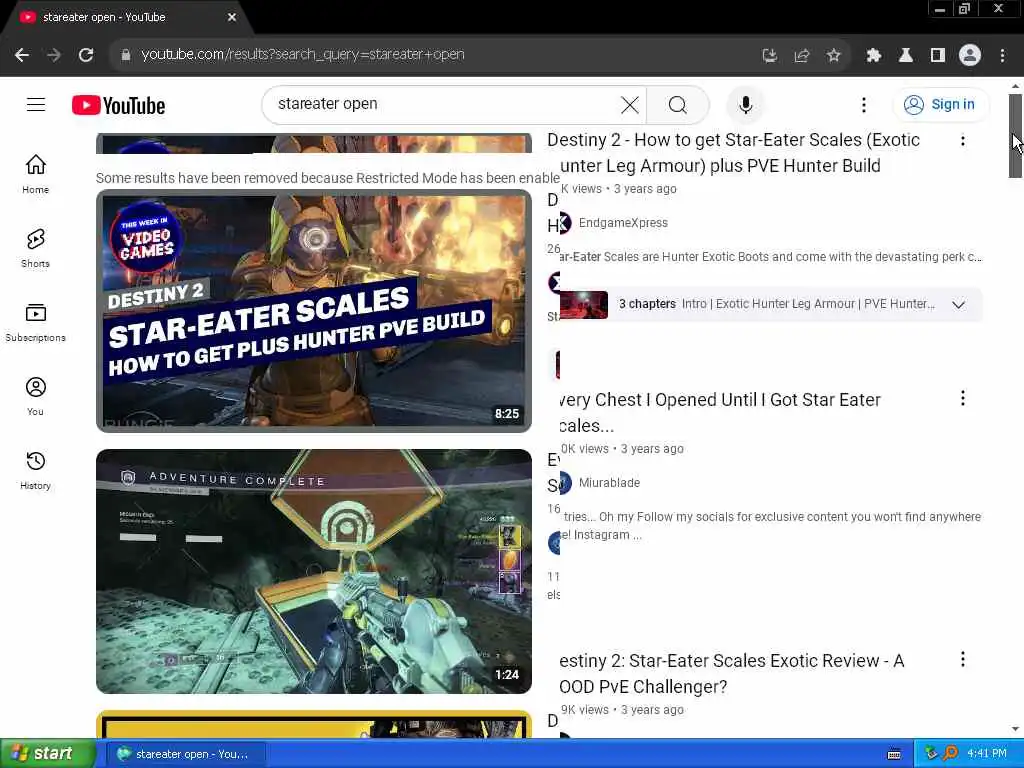Viewport: 1024px width, 768px height.
Task: Open Subscriptions in the sidebar
Action: coord(35,323)
